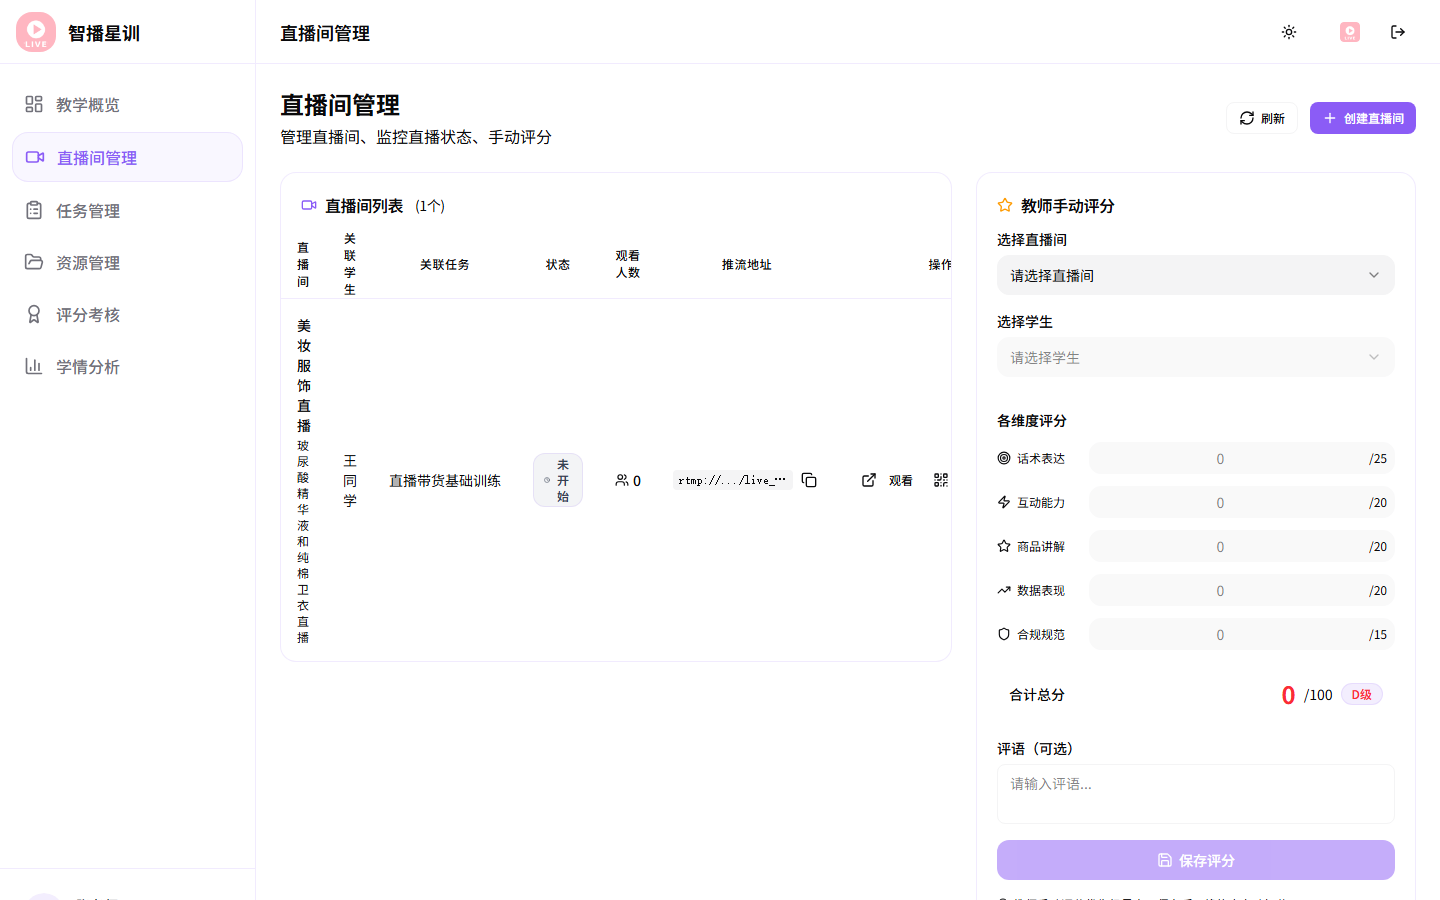Click the 数据表现 trending arrow icon
The height and width of the screenshot is (900, 1440).
click(x=1004, y=590)
